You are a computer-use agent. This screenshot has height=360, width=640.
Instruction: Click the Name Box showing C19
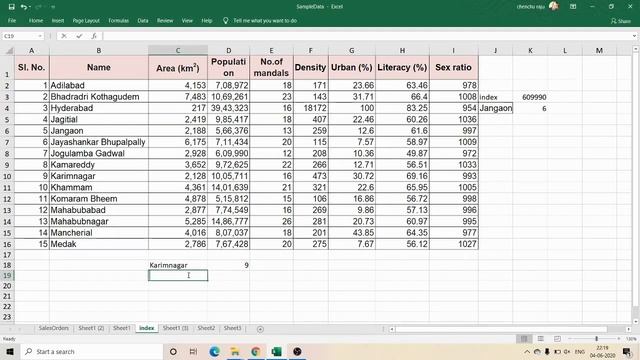[20, 36]
